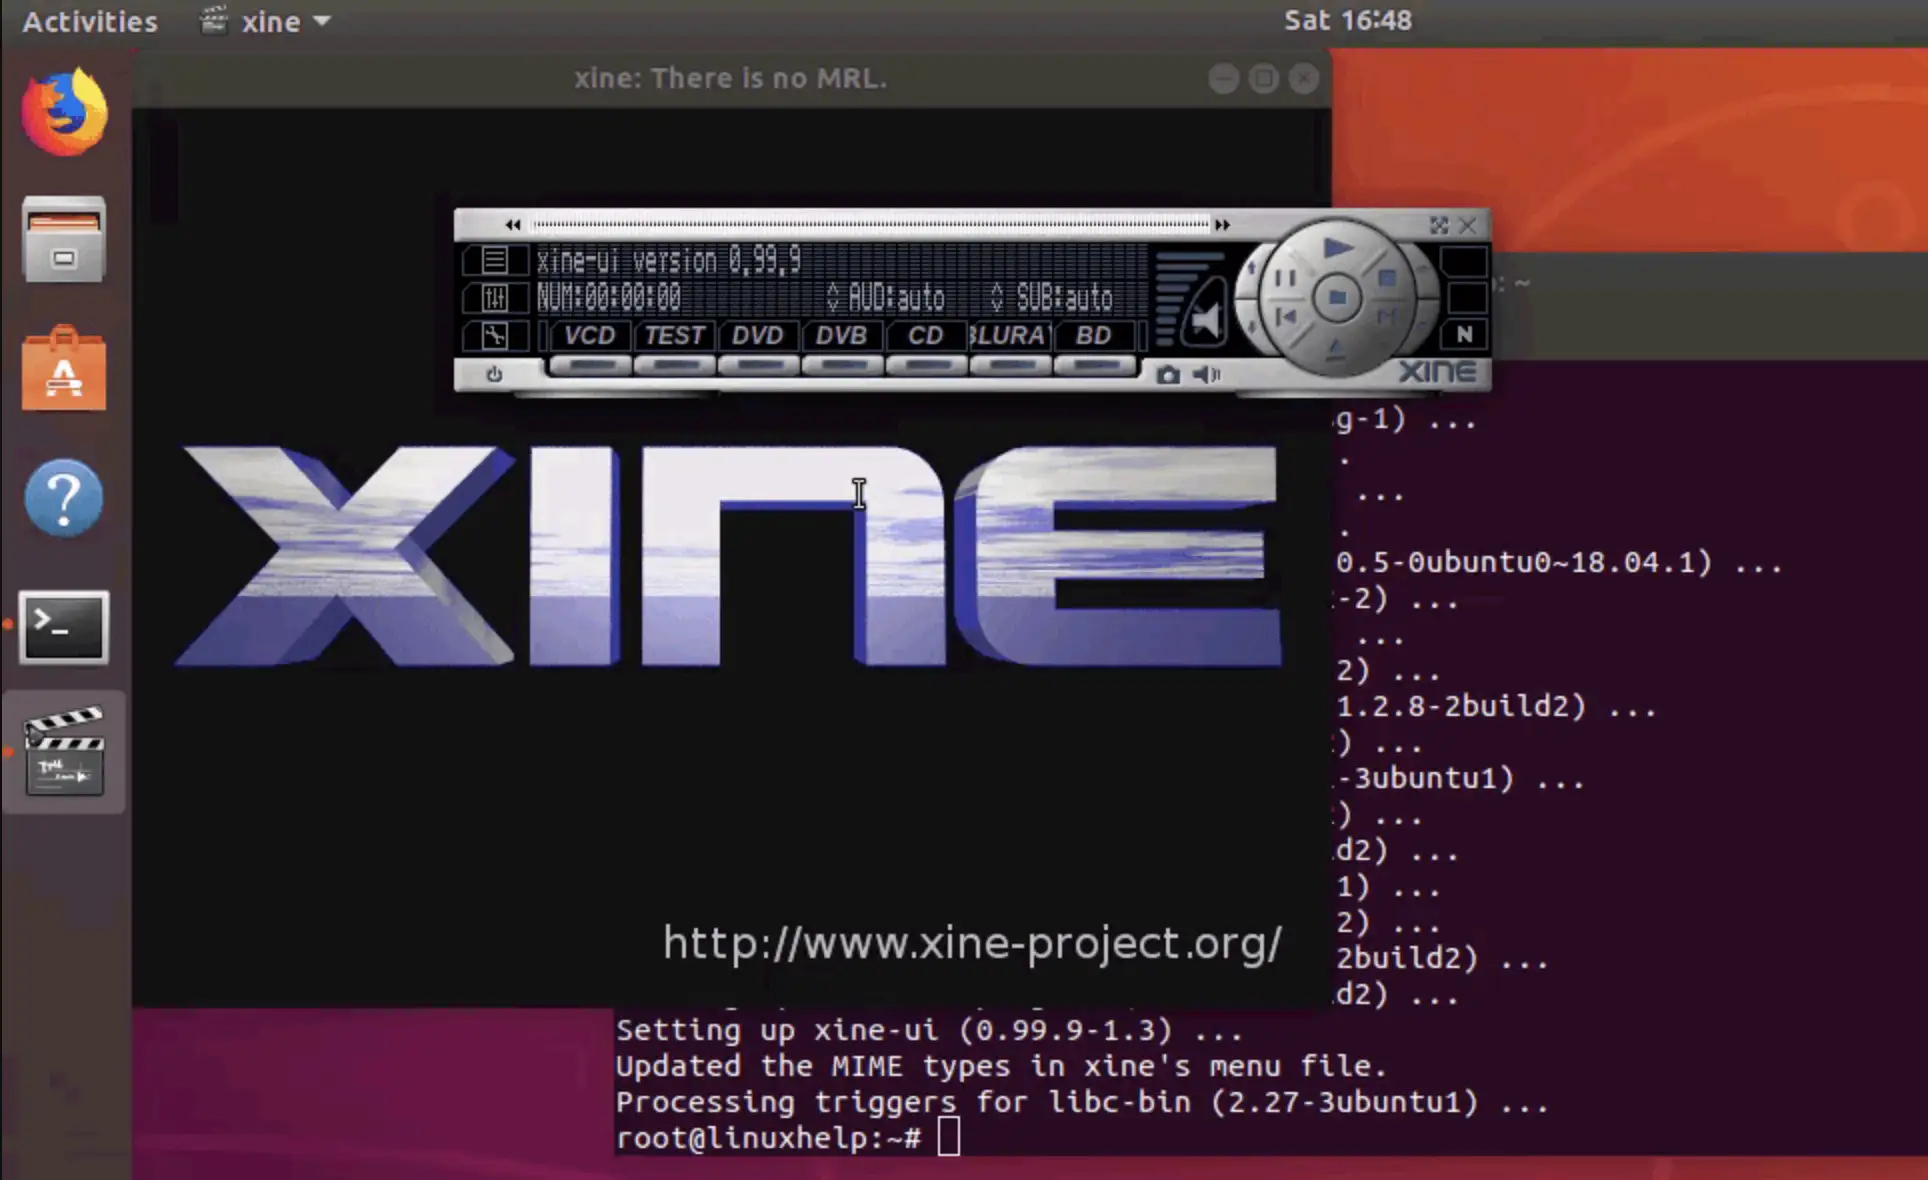The image size is (1928, 1180).
Task: Launch Ubuntu Software from the dock
Action: tap(64, 369)
